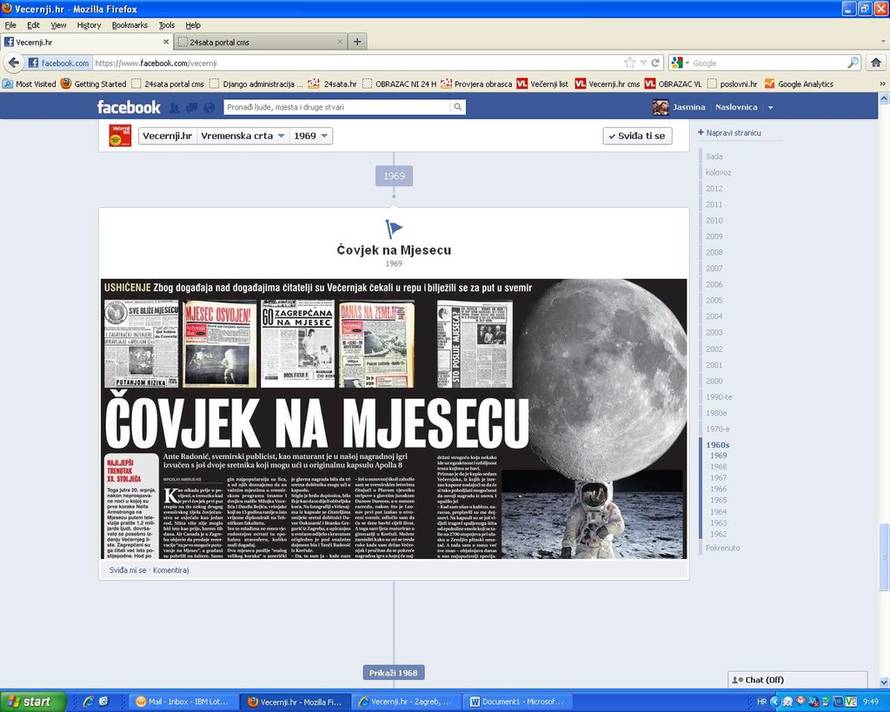Open the Bookmarks menu
Image resolution: width=890 pixels, height=712 pixels.
point(129,25)
